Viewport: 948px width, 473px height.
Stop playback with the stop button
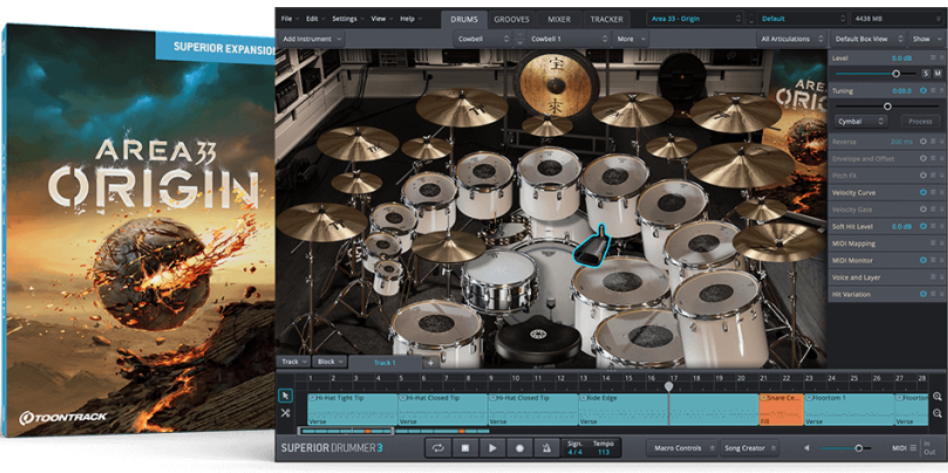click(x=466, y=448)
